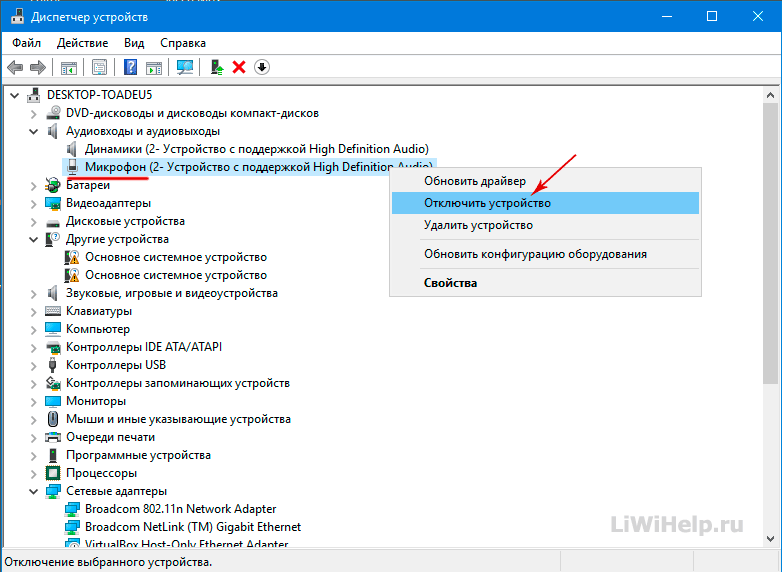Open the Действие menu
Image resolution: width=782 pixels, height=572 pixels.
(82, 43)
